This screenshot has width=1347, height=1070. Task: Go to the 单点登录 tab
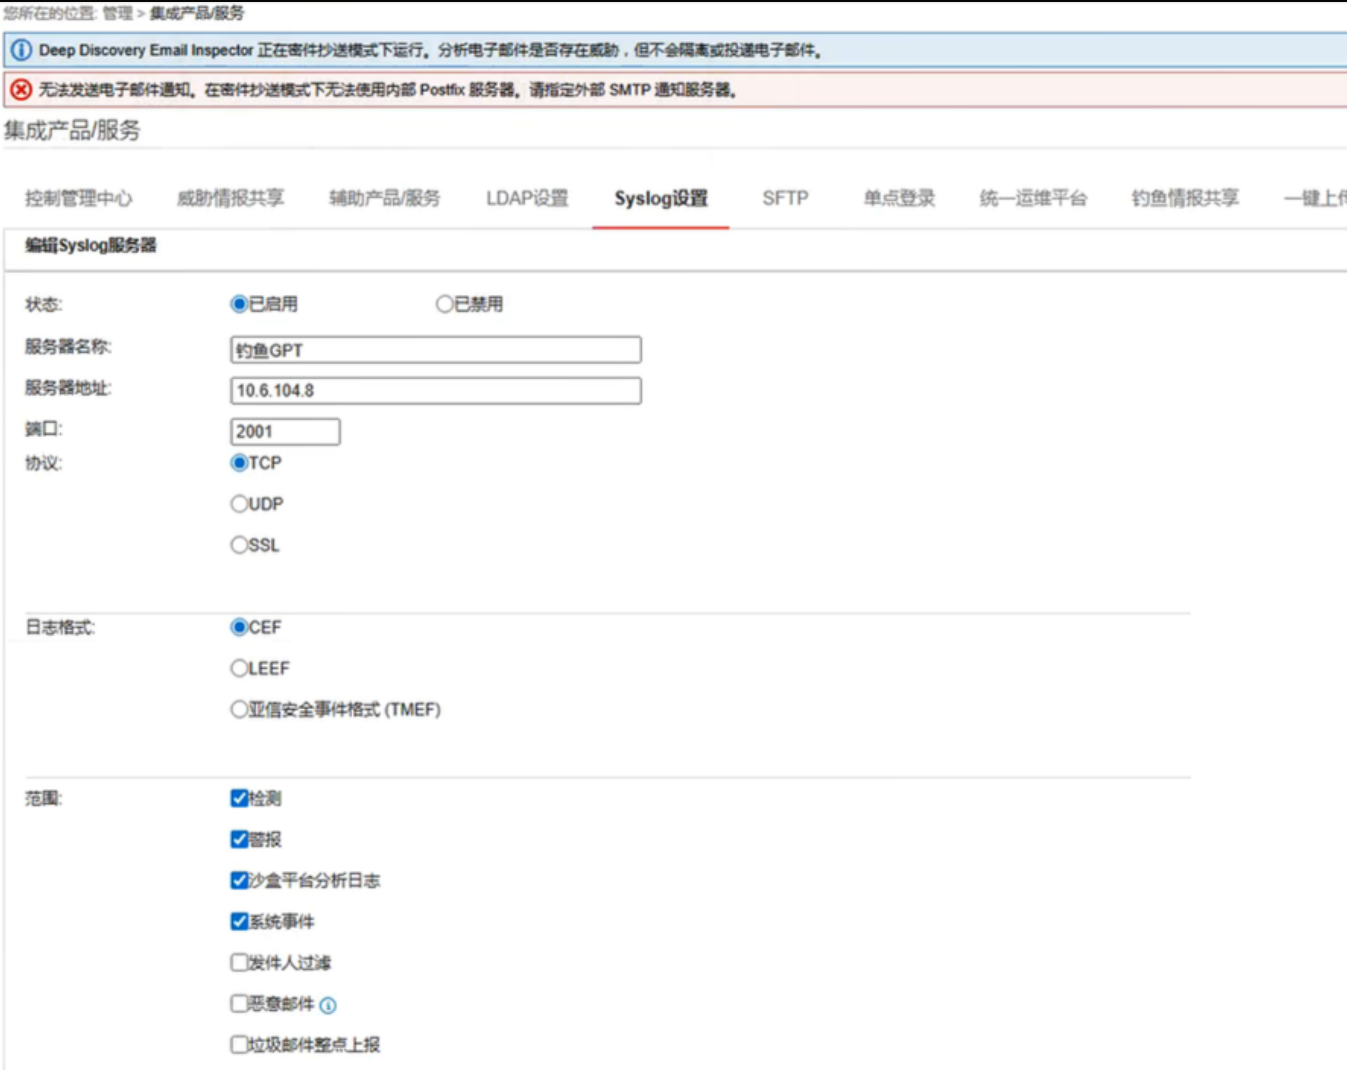(899, 198)
